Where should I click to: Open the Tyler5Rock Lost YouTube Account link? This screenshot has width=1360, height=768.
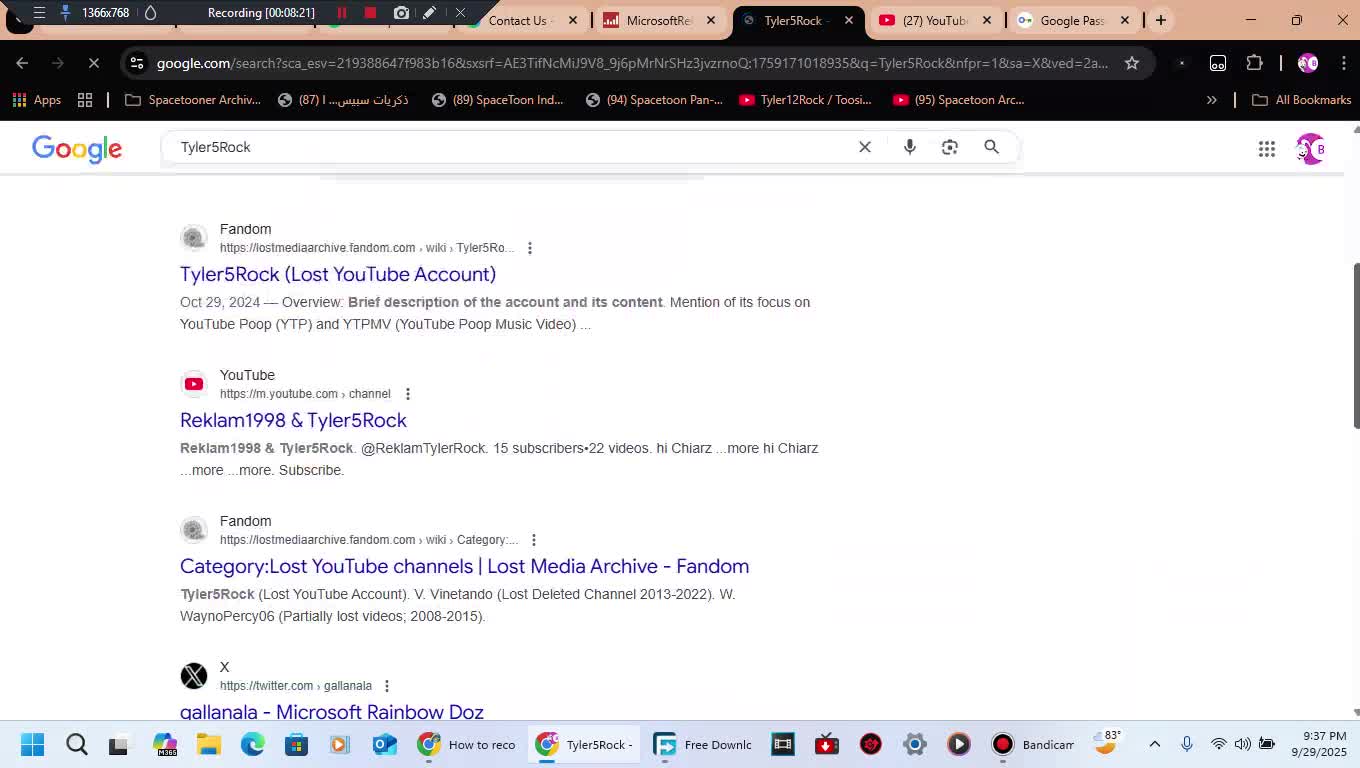338,273
